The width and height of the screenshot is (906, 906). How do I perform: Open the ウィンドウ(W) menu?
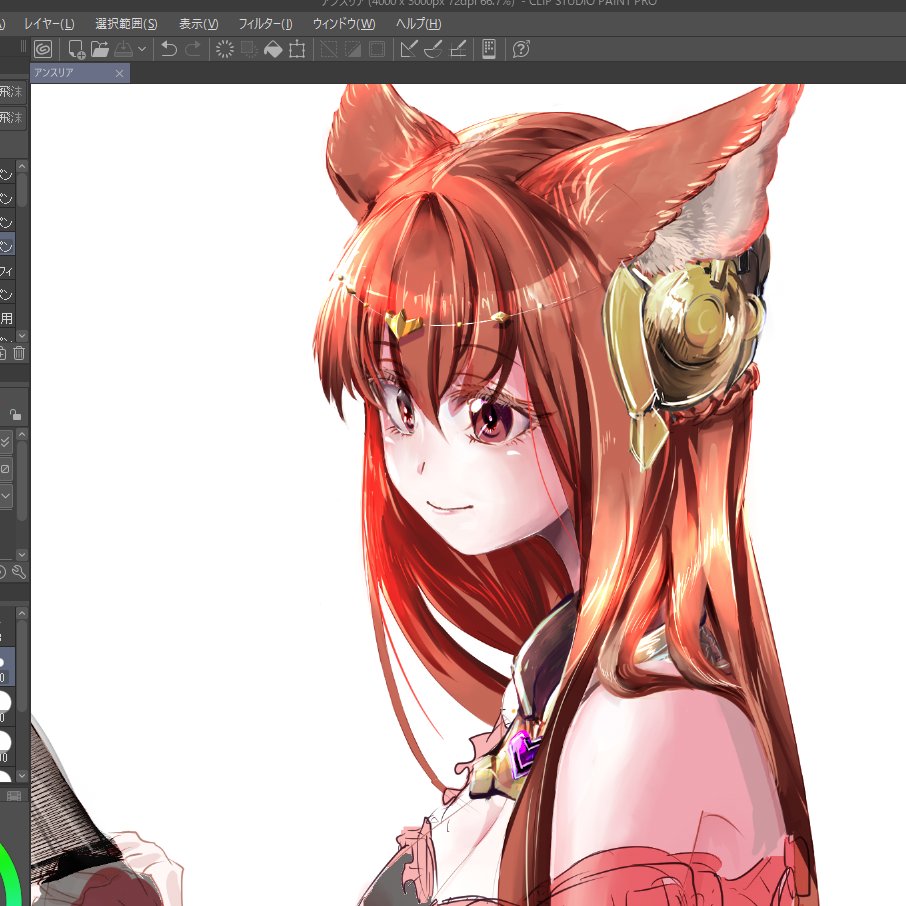pyautogui.click(x=344, y=24)
